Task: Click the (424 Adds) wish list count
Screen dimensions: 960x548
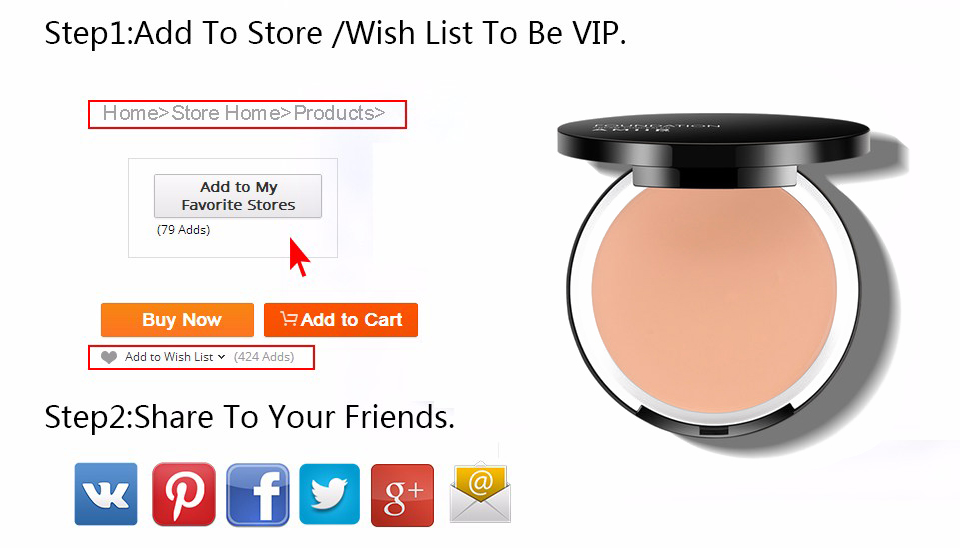Action: [x=264, y=357]
